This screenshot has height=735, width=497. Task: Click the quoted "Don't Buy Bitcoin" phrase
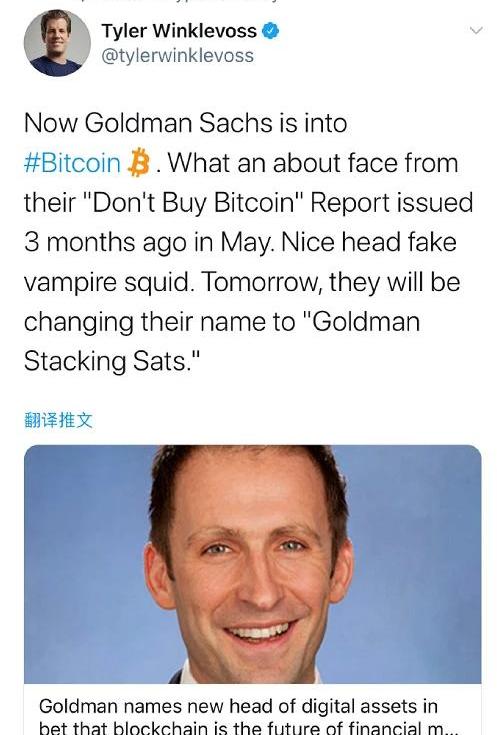[x=194, y=203]
